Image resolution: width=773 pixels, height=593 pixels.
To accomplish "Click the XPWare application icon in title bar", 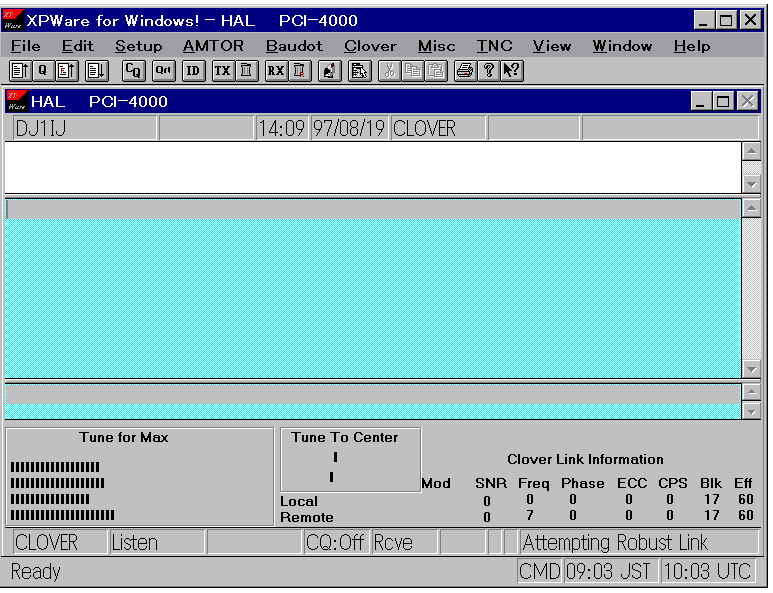I will click(13, 20).
